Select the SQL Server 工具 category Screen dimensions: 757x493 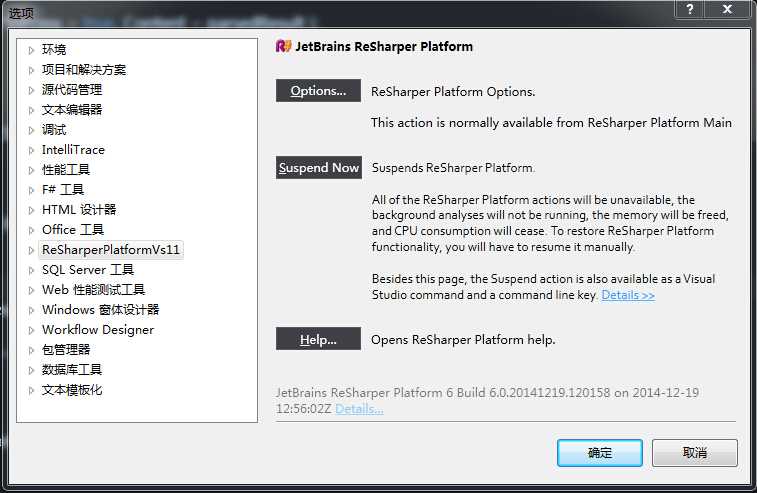tap(88, 270)
